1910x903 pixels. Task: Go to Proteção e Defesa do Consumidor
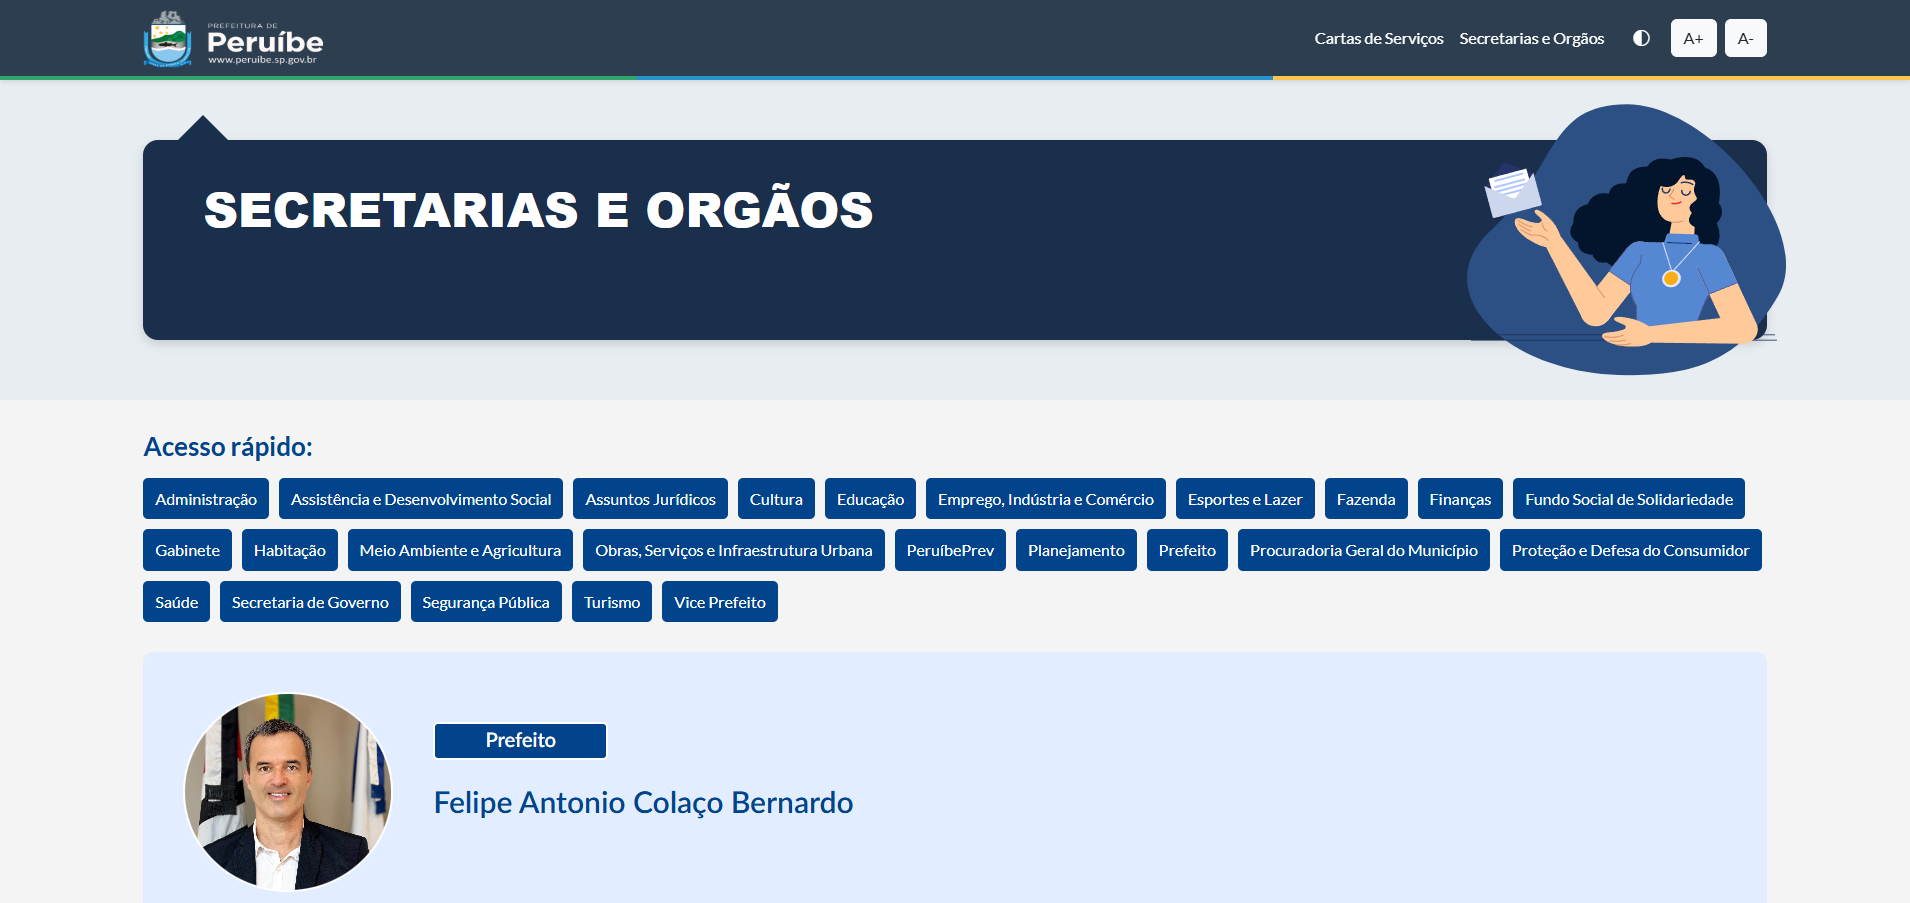(x=1631, y=550)
